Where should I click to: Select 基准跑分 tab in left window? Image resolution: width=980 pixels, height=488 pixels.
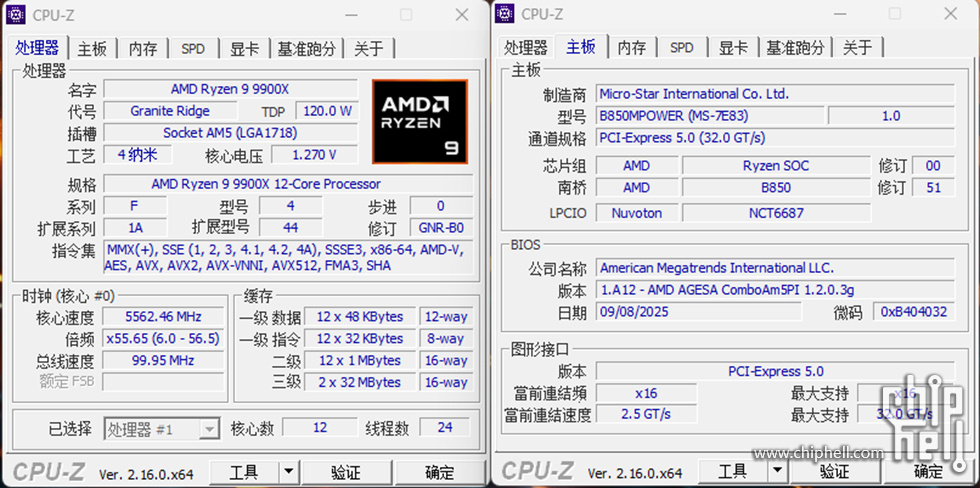[307, 48]
